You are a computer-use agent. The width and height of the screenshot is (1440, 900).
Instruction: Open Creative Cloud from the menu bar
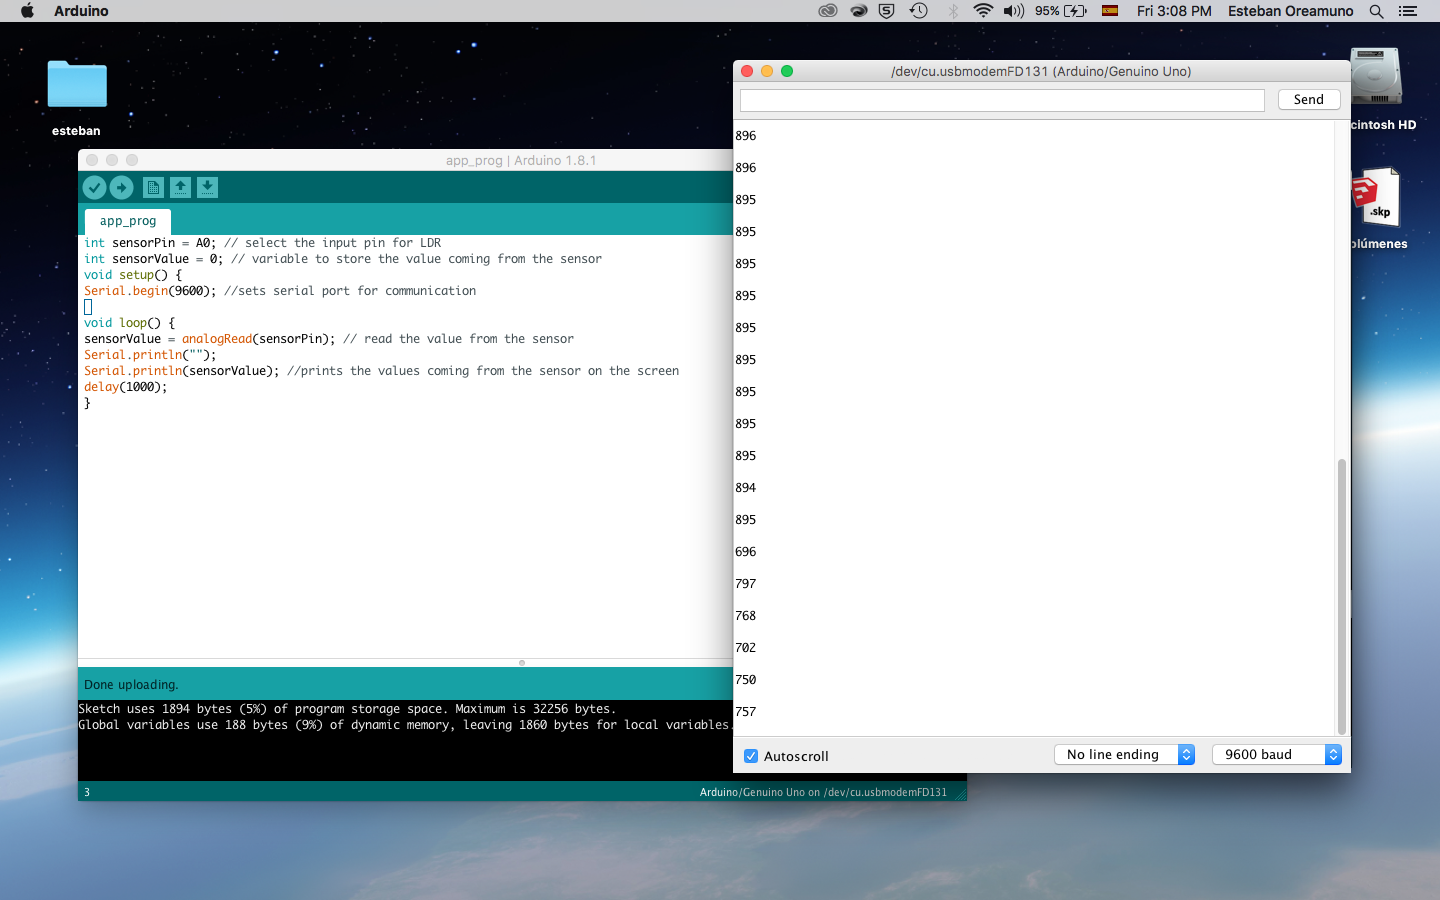point(828,11)
